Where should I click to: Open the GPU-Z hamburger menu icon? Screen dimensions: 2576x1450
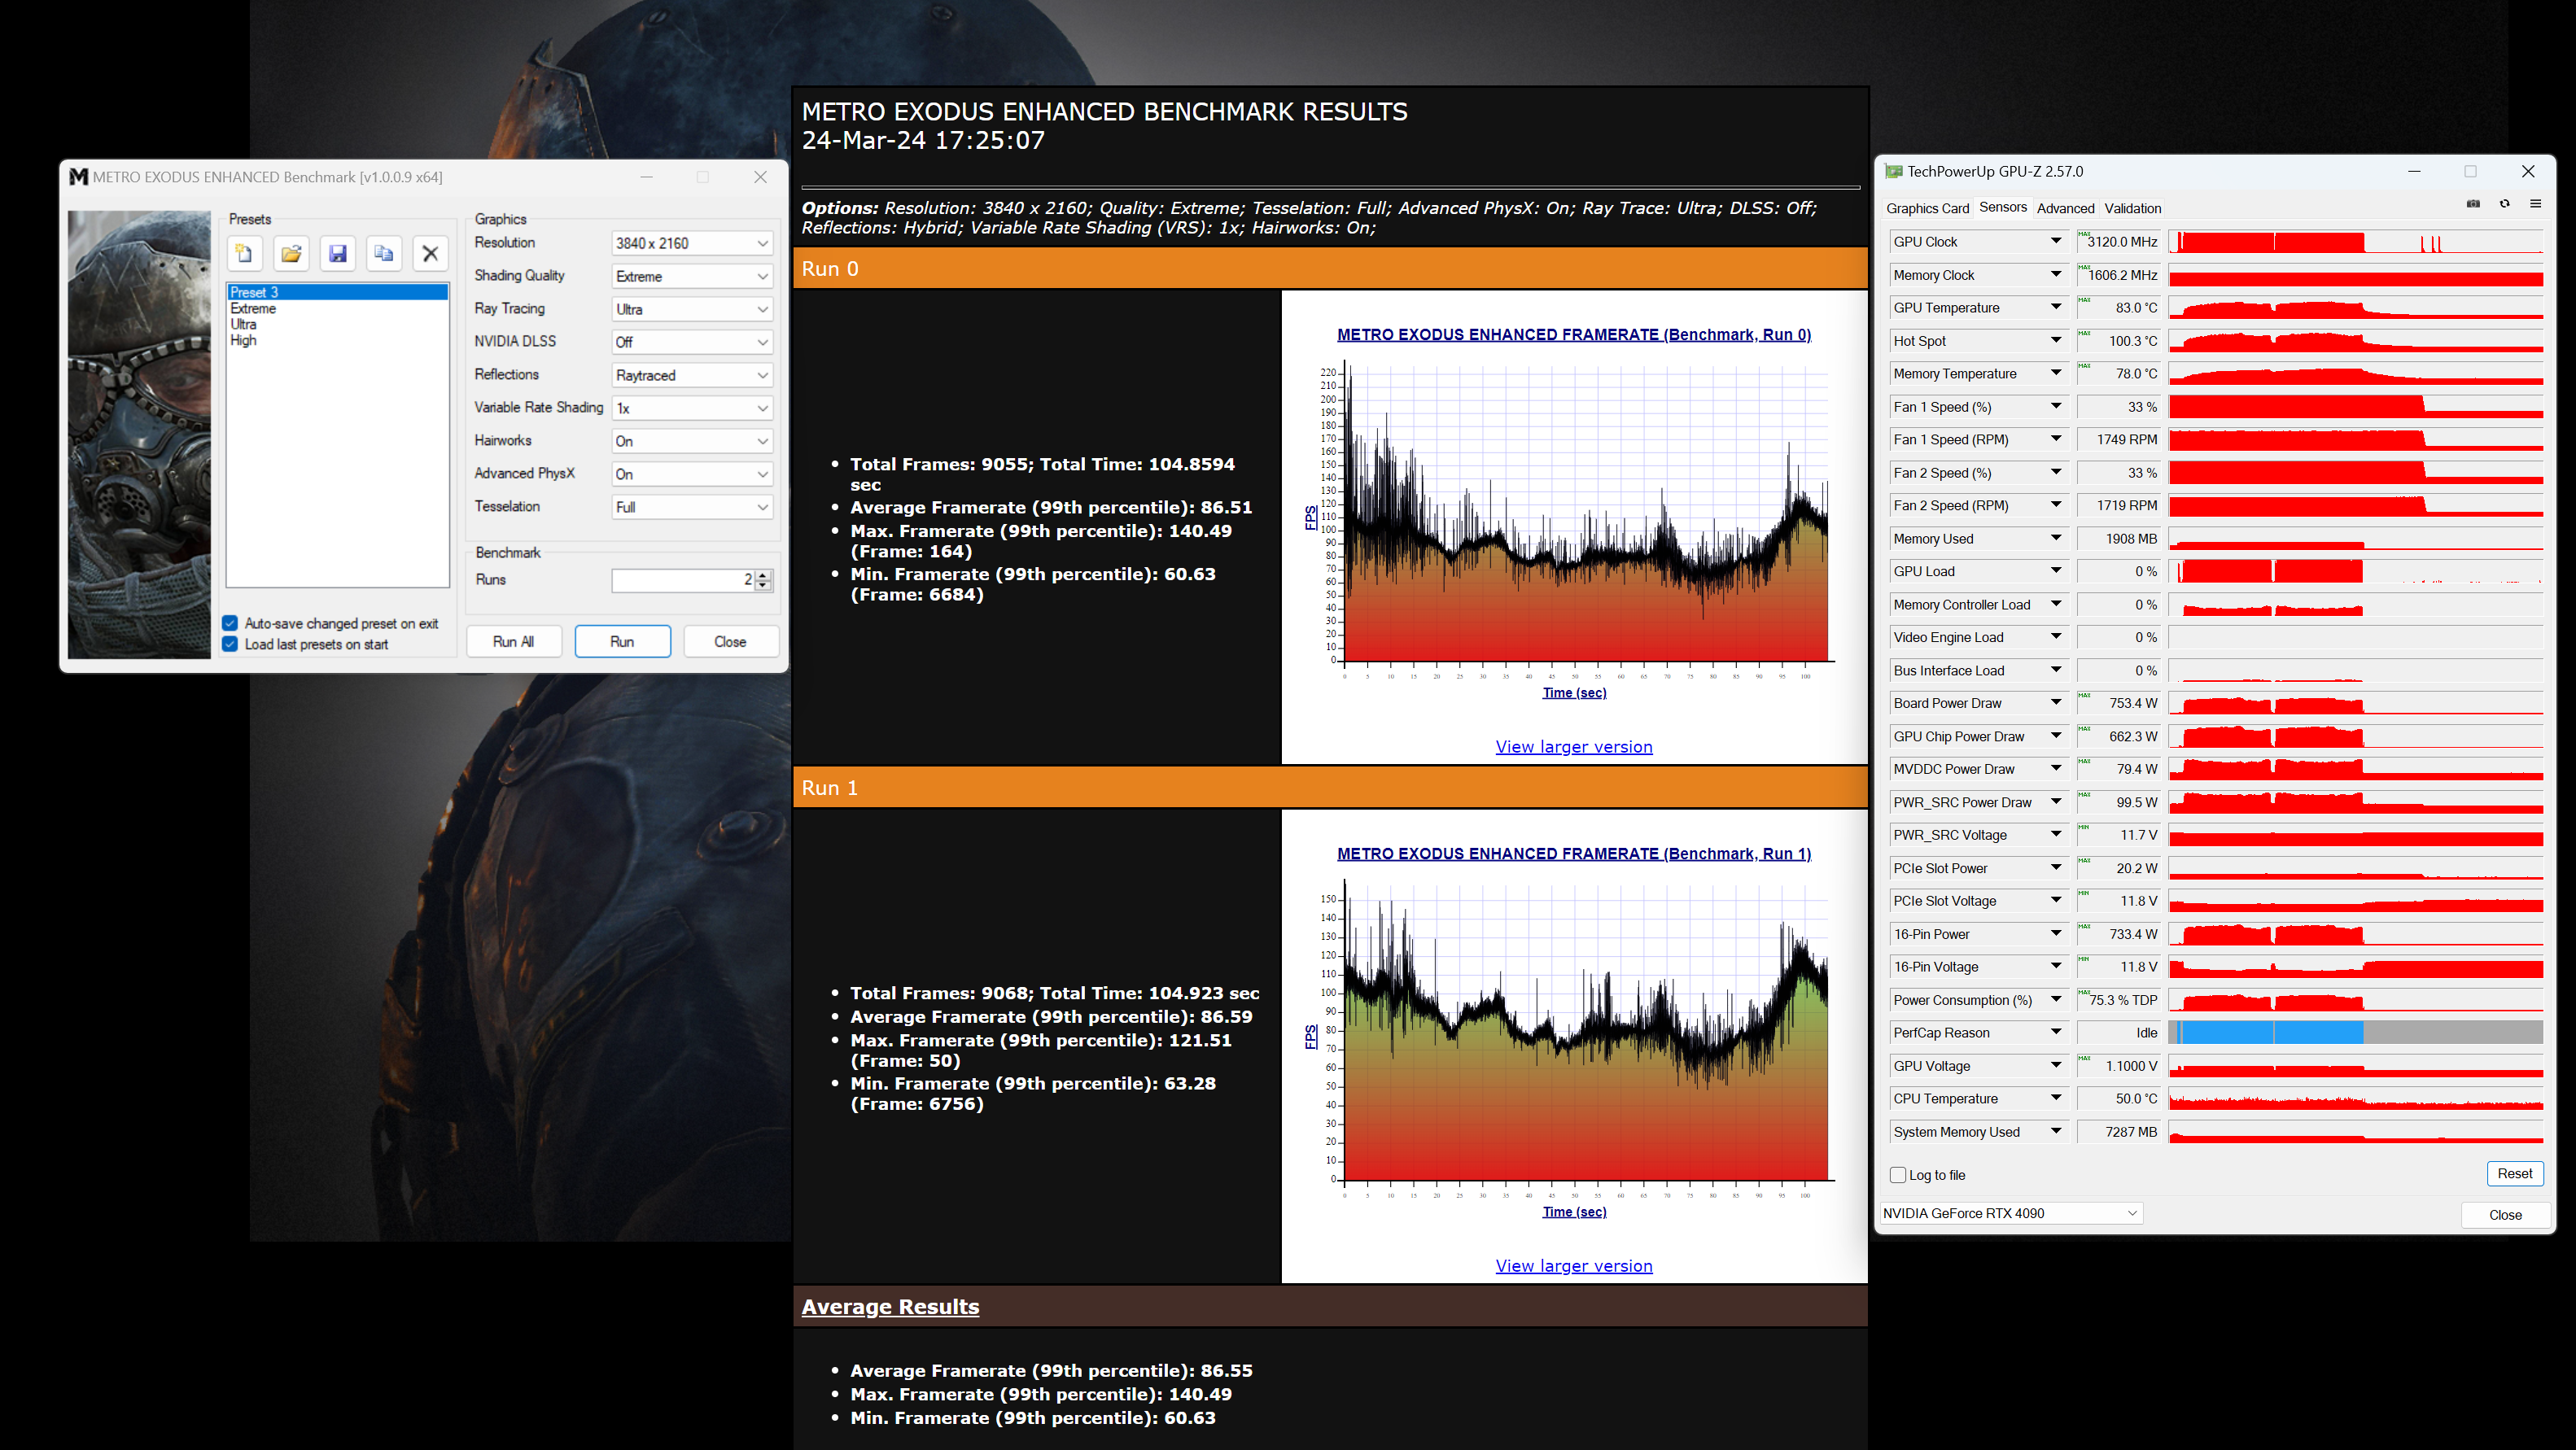click(x=2535, y=204)
